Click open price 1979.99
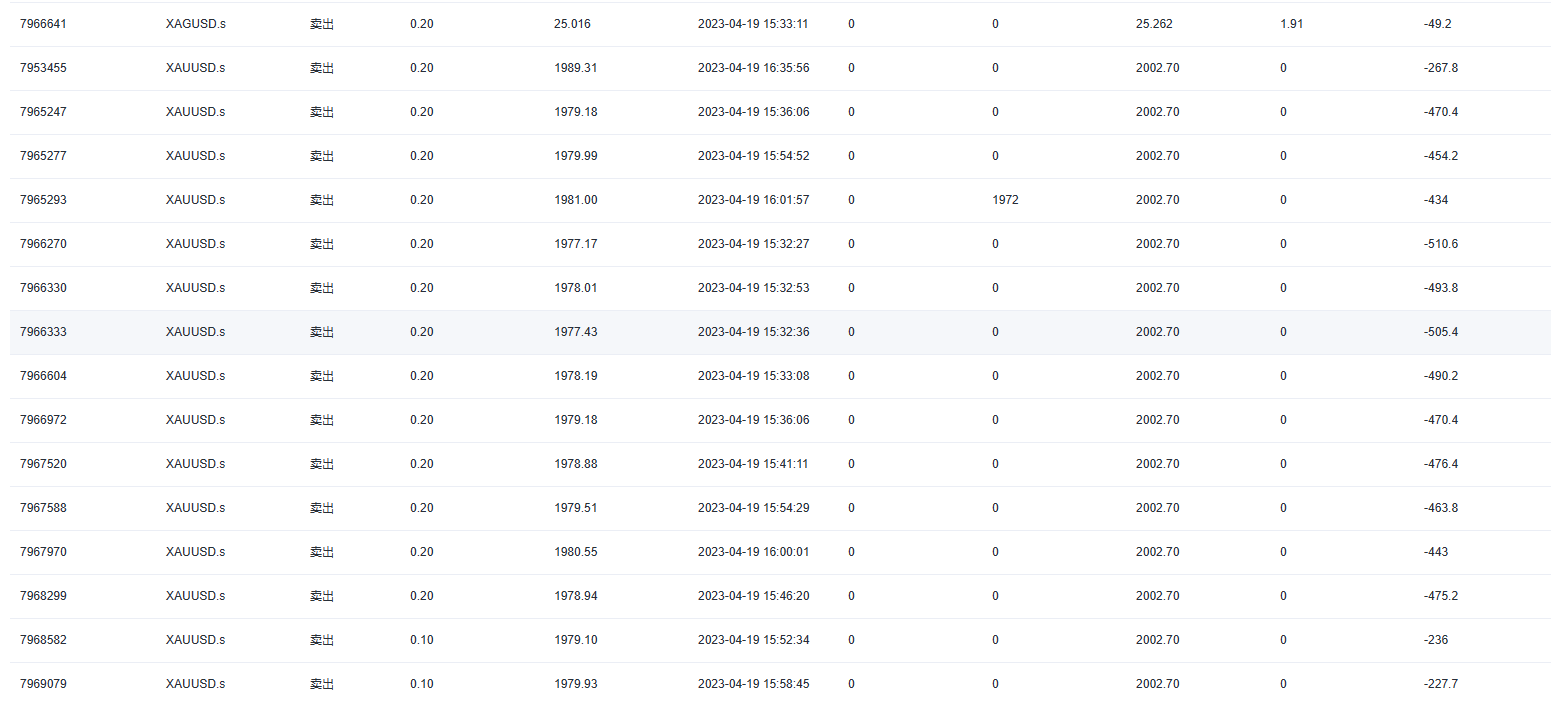The width and height of the screenshot is (1551, 703). [576, 156]
